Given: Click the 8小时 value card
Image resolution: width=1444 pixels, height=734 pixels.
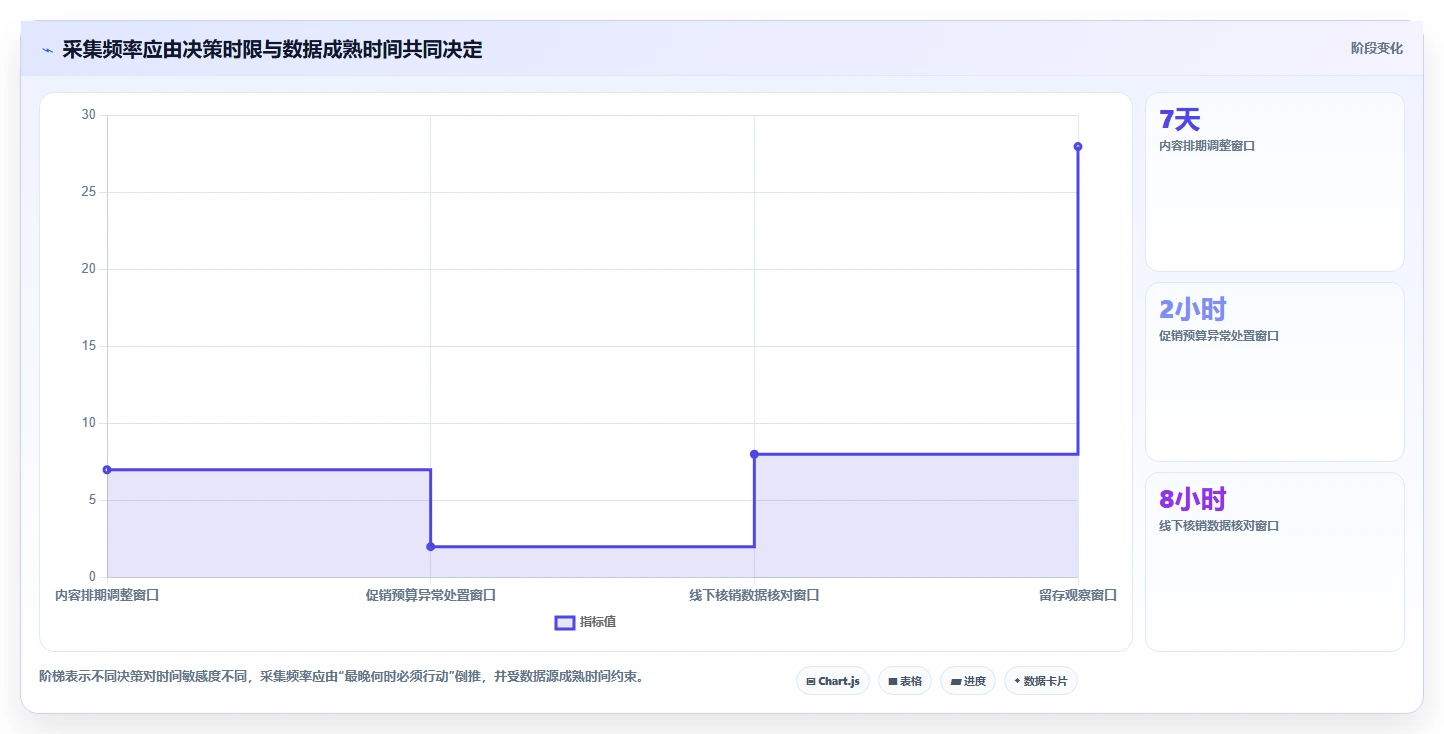Looking at the screenshot, I should point(1274,562).
